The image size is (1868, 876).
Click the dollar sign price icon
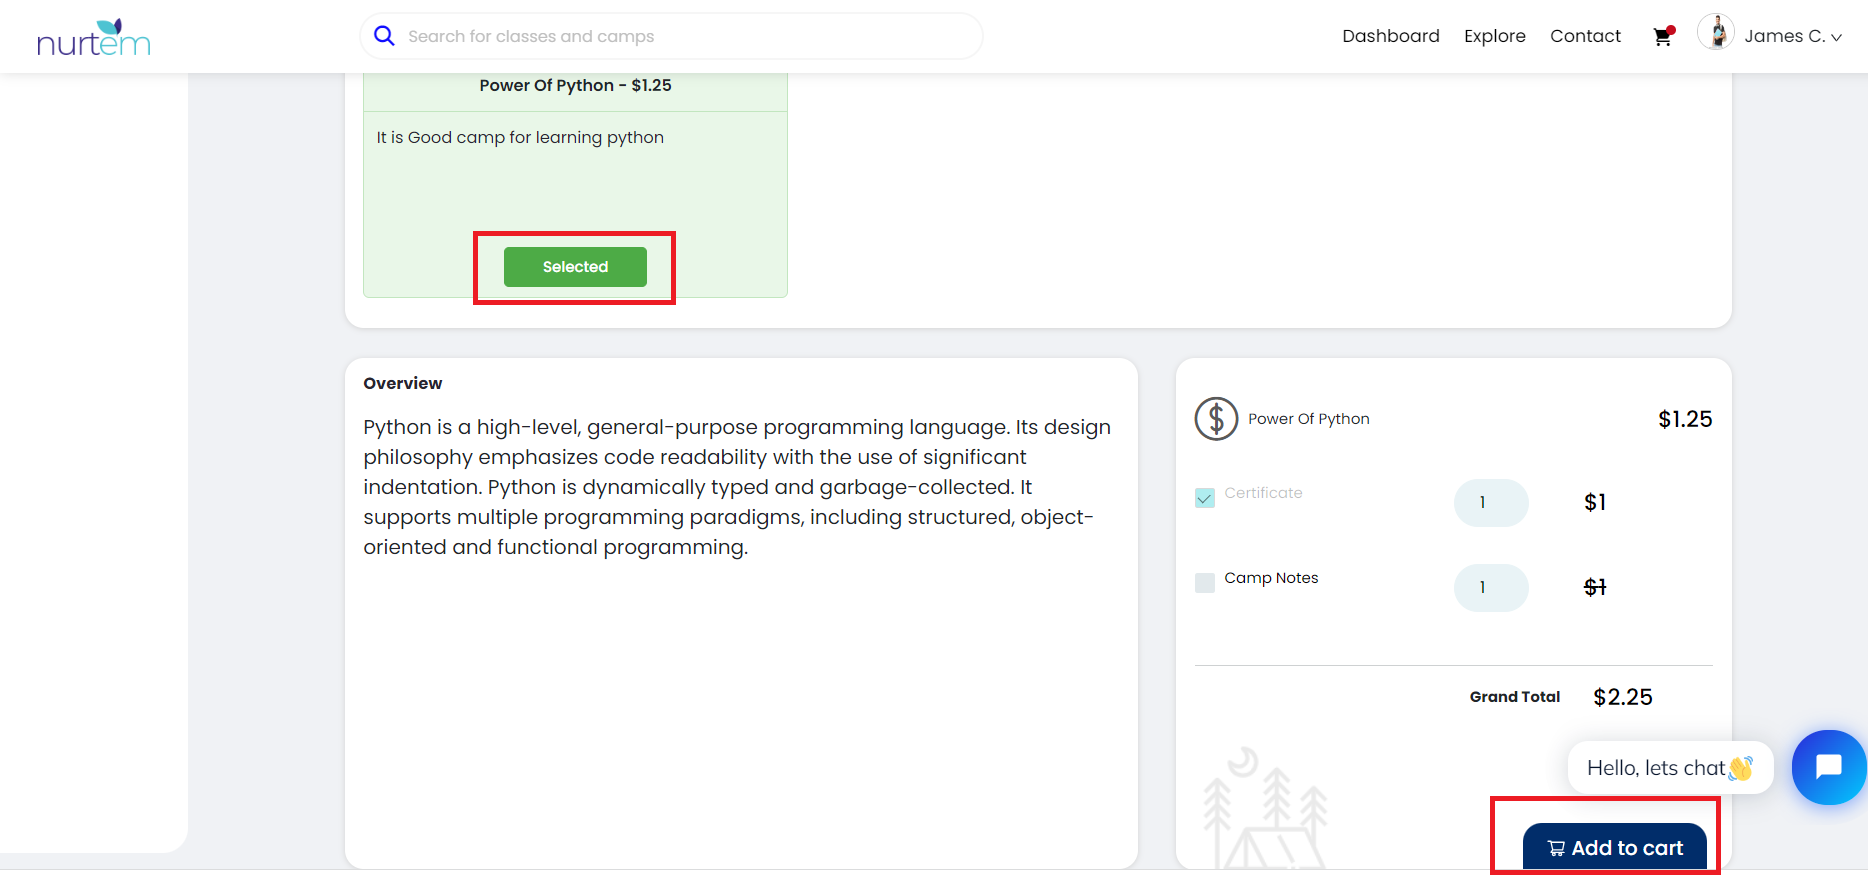click(x=1216, y=419)
